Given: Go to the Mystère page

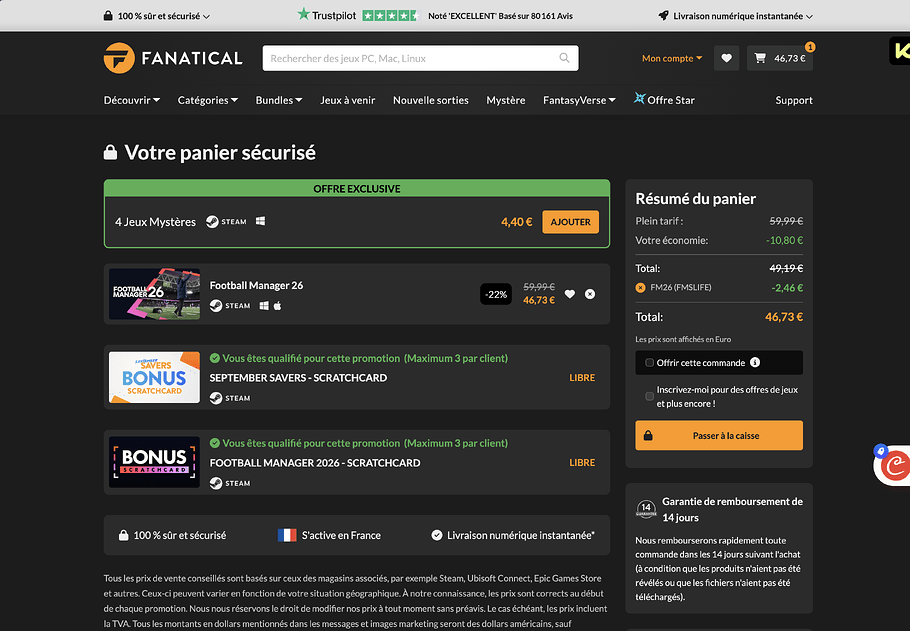Looking at the screenshot, I should (505, 100).
